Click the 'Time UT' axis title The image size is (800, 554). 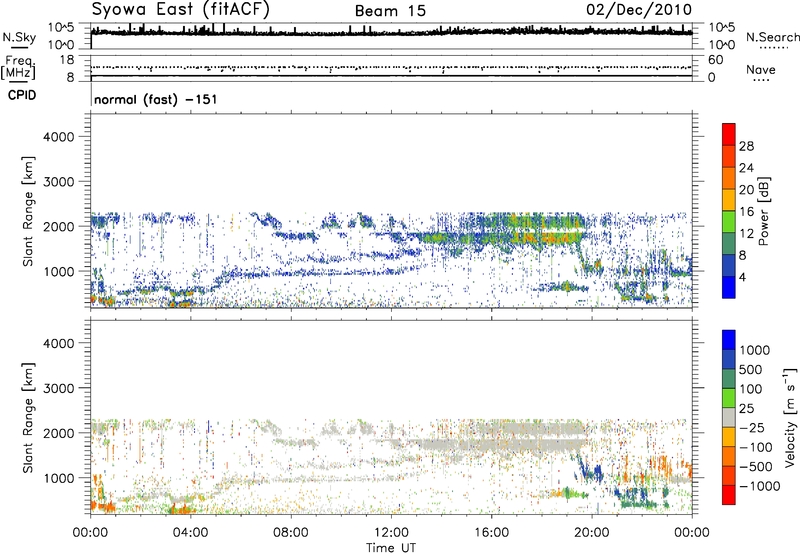point(391,548)
